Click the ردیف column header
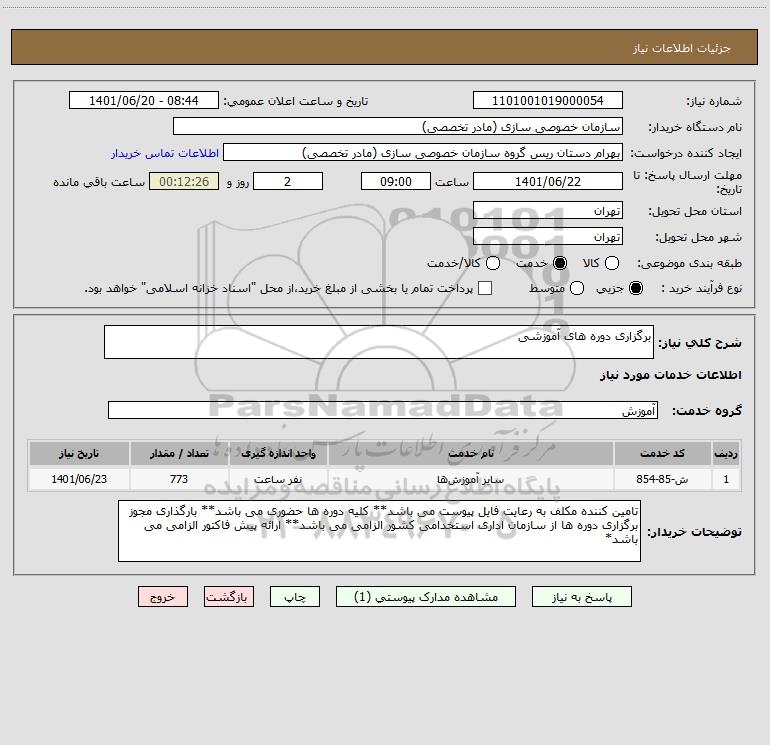 pos(726,453)
